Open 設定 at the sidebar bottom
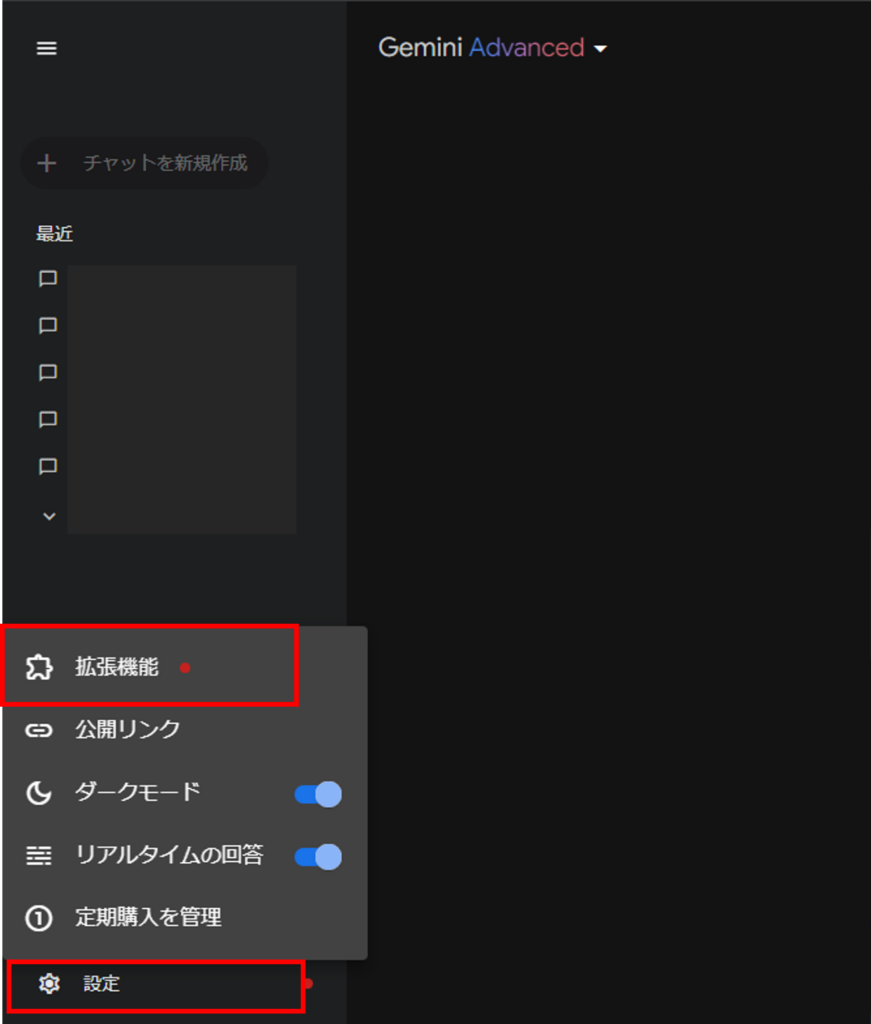 click(156, 984)
